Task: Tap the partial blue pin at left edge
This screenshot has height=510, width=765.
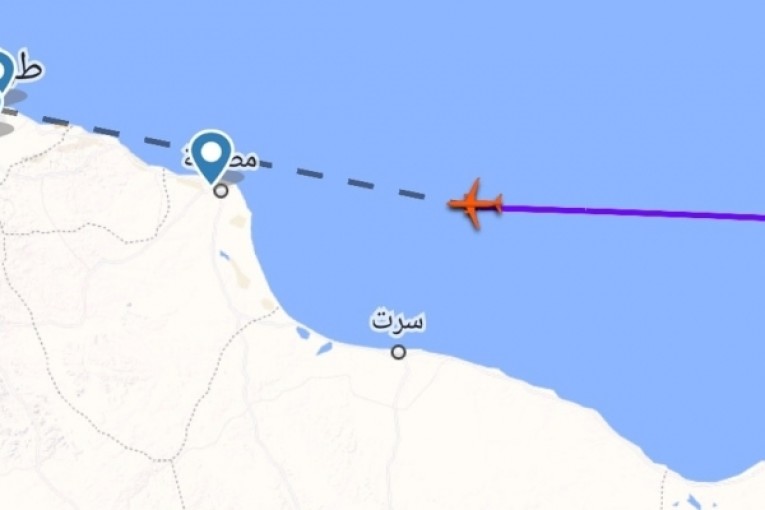Action: point(6,73)
